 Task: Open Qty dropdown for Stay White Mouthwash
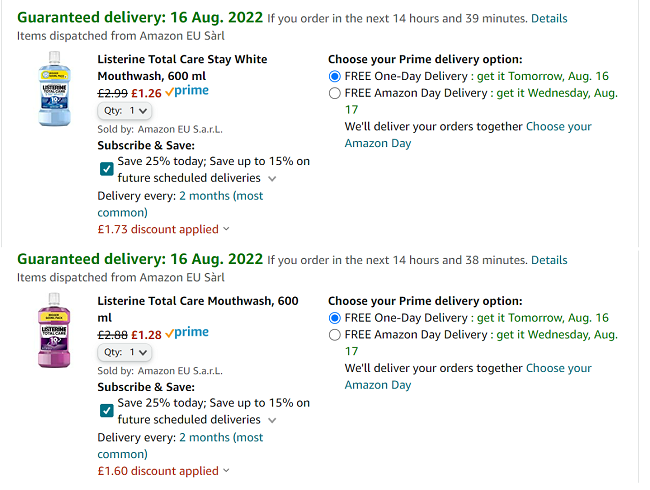click(x=125, y=111)
